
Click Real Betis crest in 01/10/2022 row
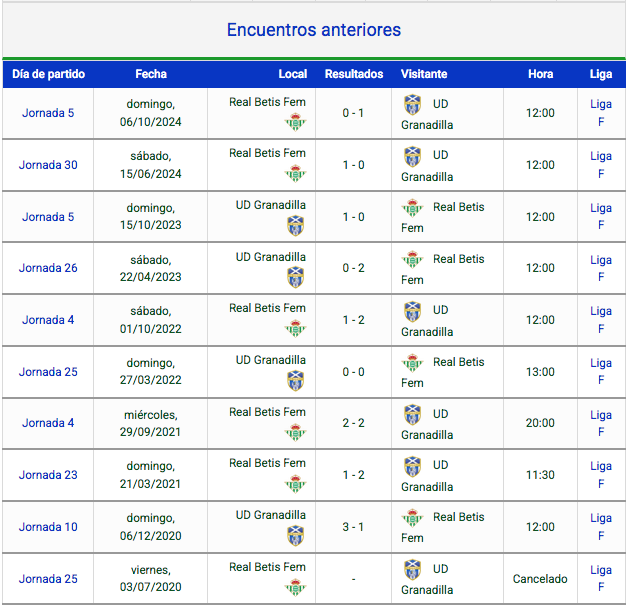coord(297,329)
